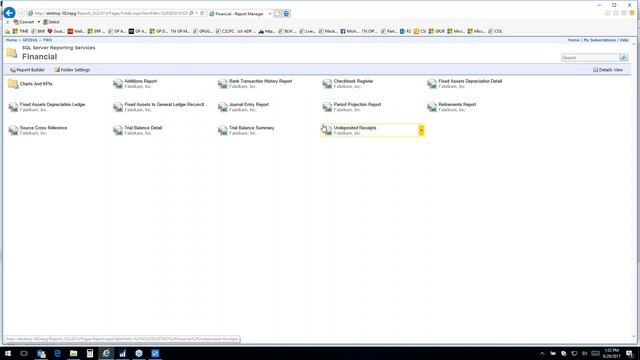The width and height of the screenshot is (640, 360).
Task: Switch to Internet Explorer on the taskbar
Action: 106,353
